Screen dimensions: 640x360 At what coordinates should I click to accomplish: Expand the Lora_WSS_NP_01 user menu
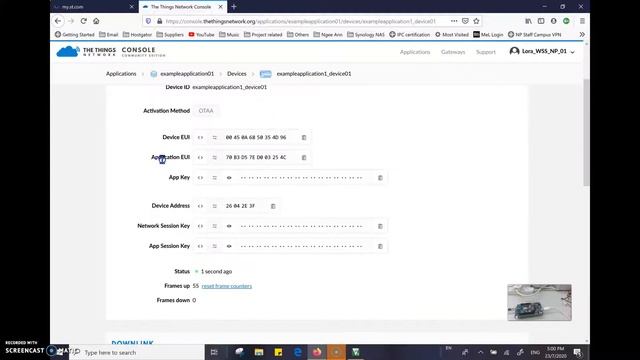[x=542, y=51]
